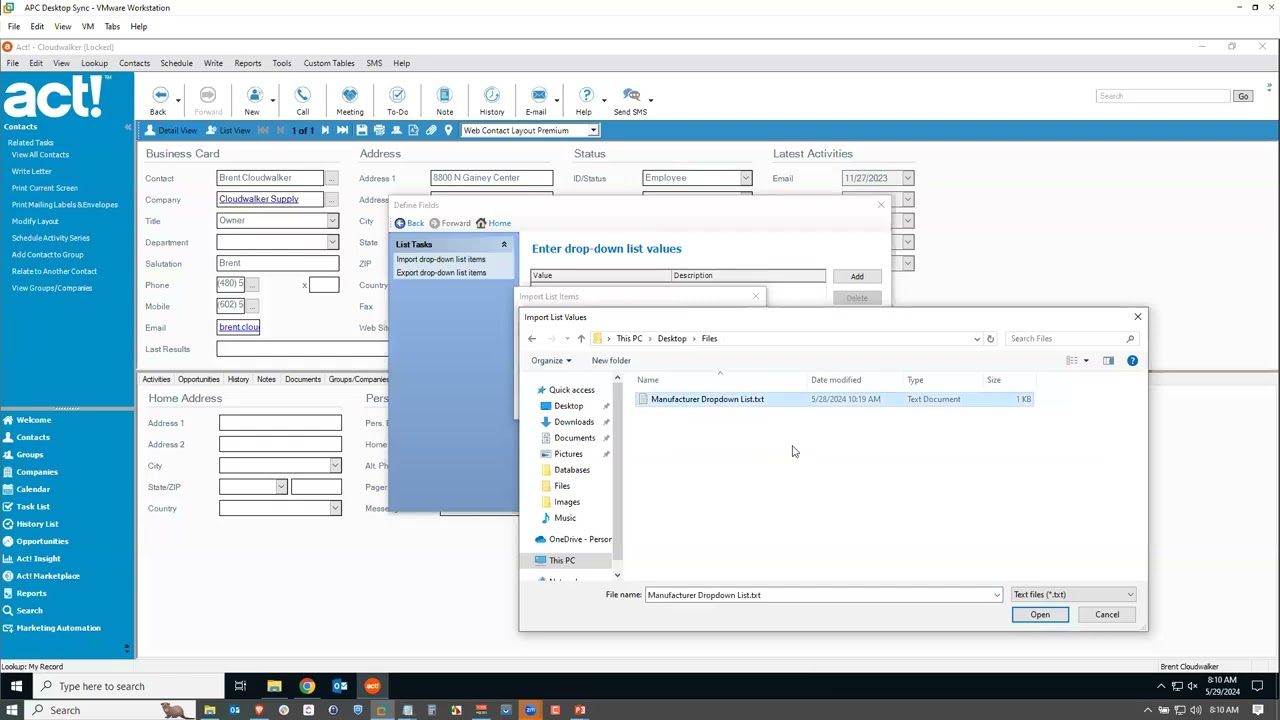Click Open to import the file

point(1040,615)
